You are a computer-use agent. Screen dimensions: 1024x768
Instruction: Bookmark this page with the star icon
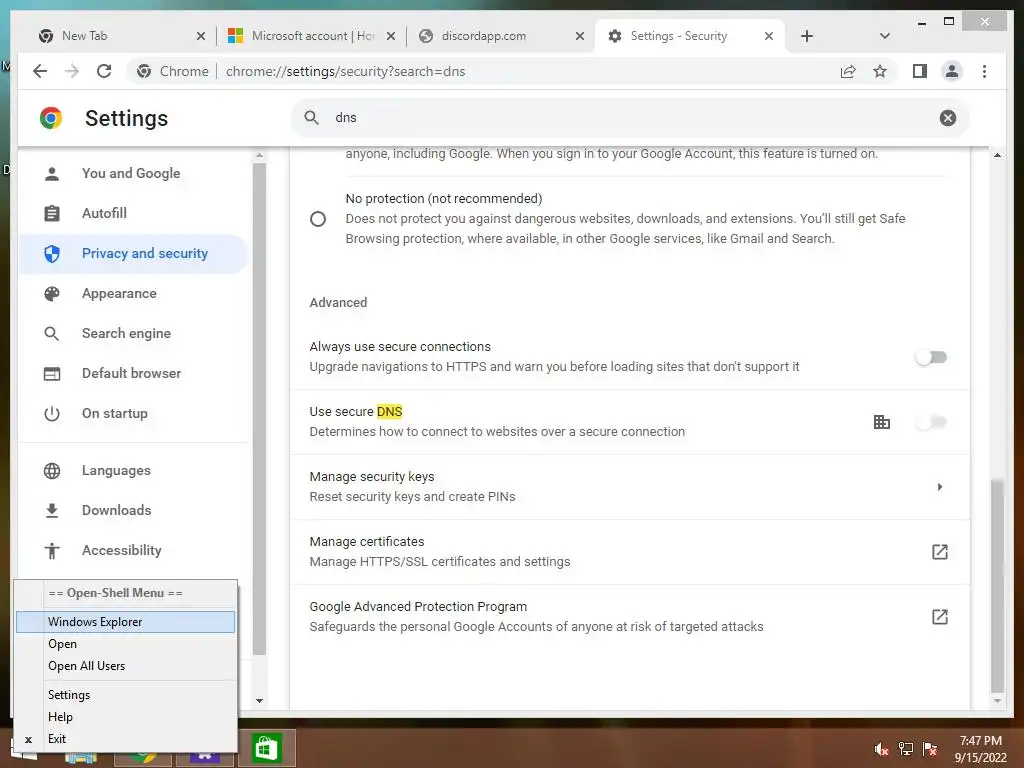pyautogui.click(x=880, y=71)
